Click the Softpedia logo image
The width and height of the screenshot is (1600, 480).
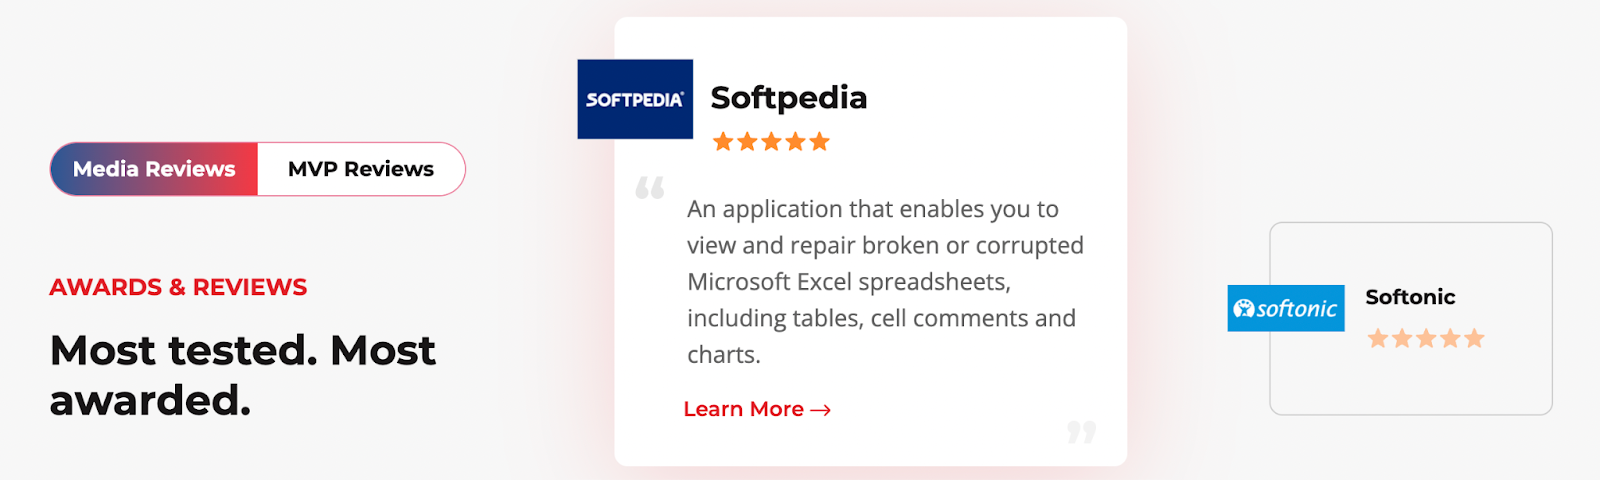(x=635, y=99)
